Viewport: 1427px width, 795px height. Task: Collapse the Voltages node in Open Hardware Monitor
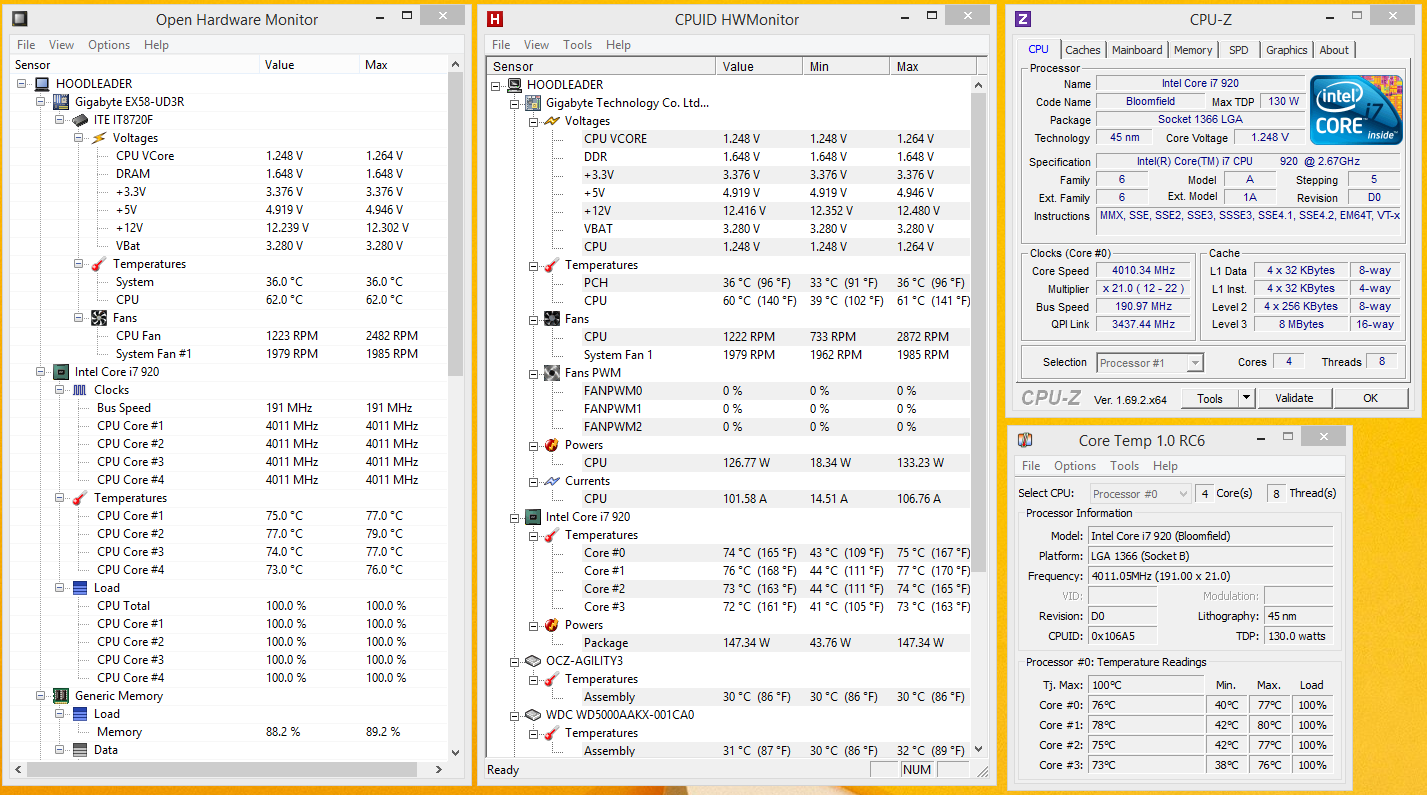[x=78, y=138]
